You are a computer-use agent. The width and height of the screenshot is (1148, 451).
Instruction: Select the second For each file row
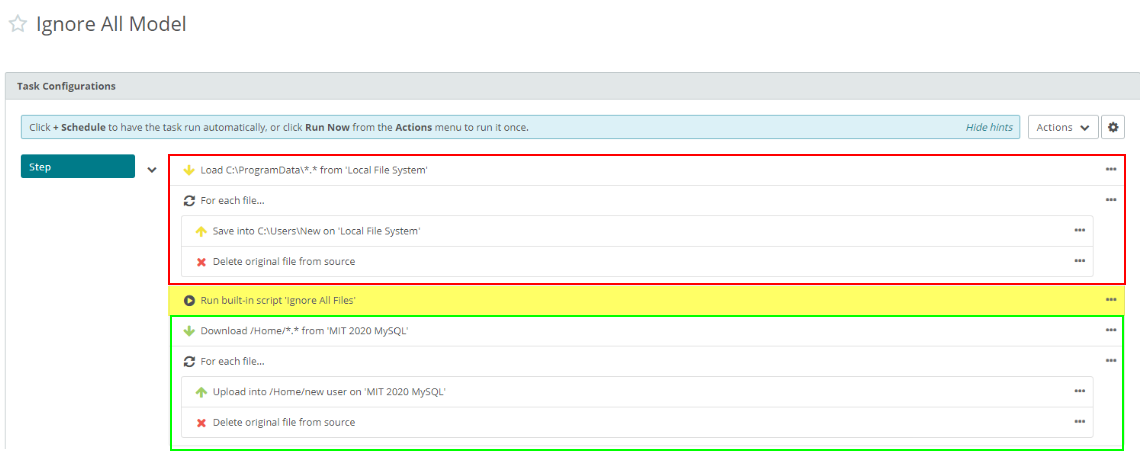click(x=232, y=361)
